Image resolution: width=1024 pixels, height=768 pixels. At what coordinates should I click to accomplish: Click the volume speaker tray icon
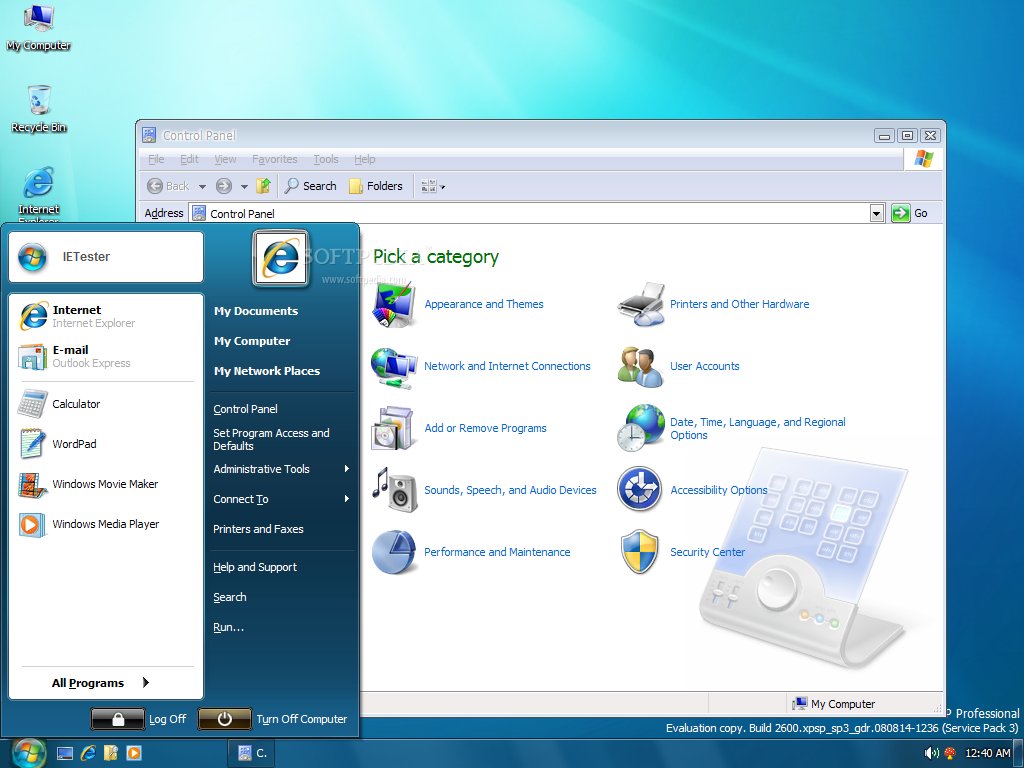tap(931, 754)
